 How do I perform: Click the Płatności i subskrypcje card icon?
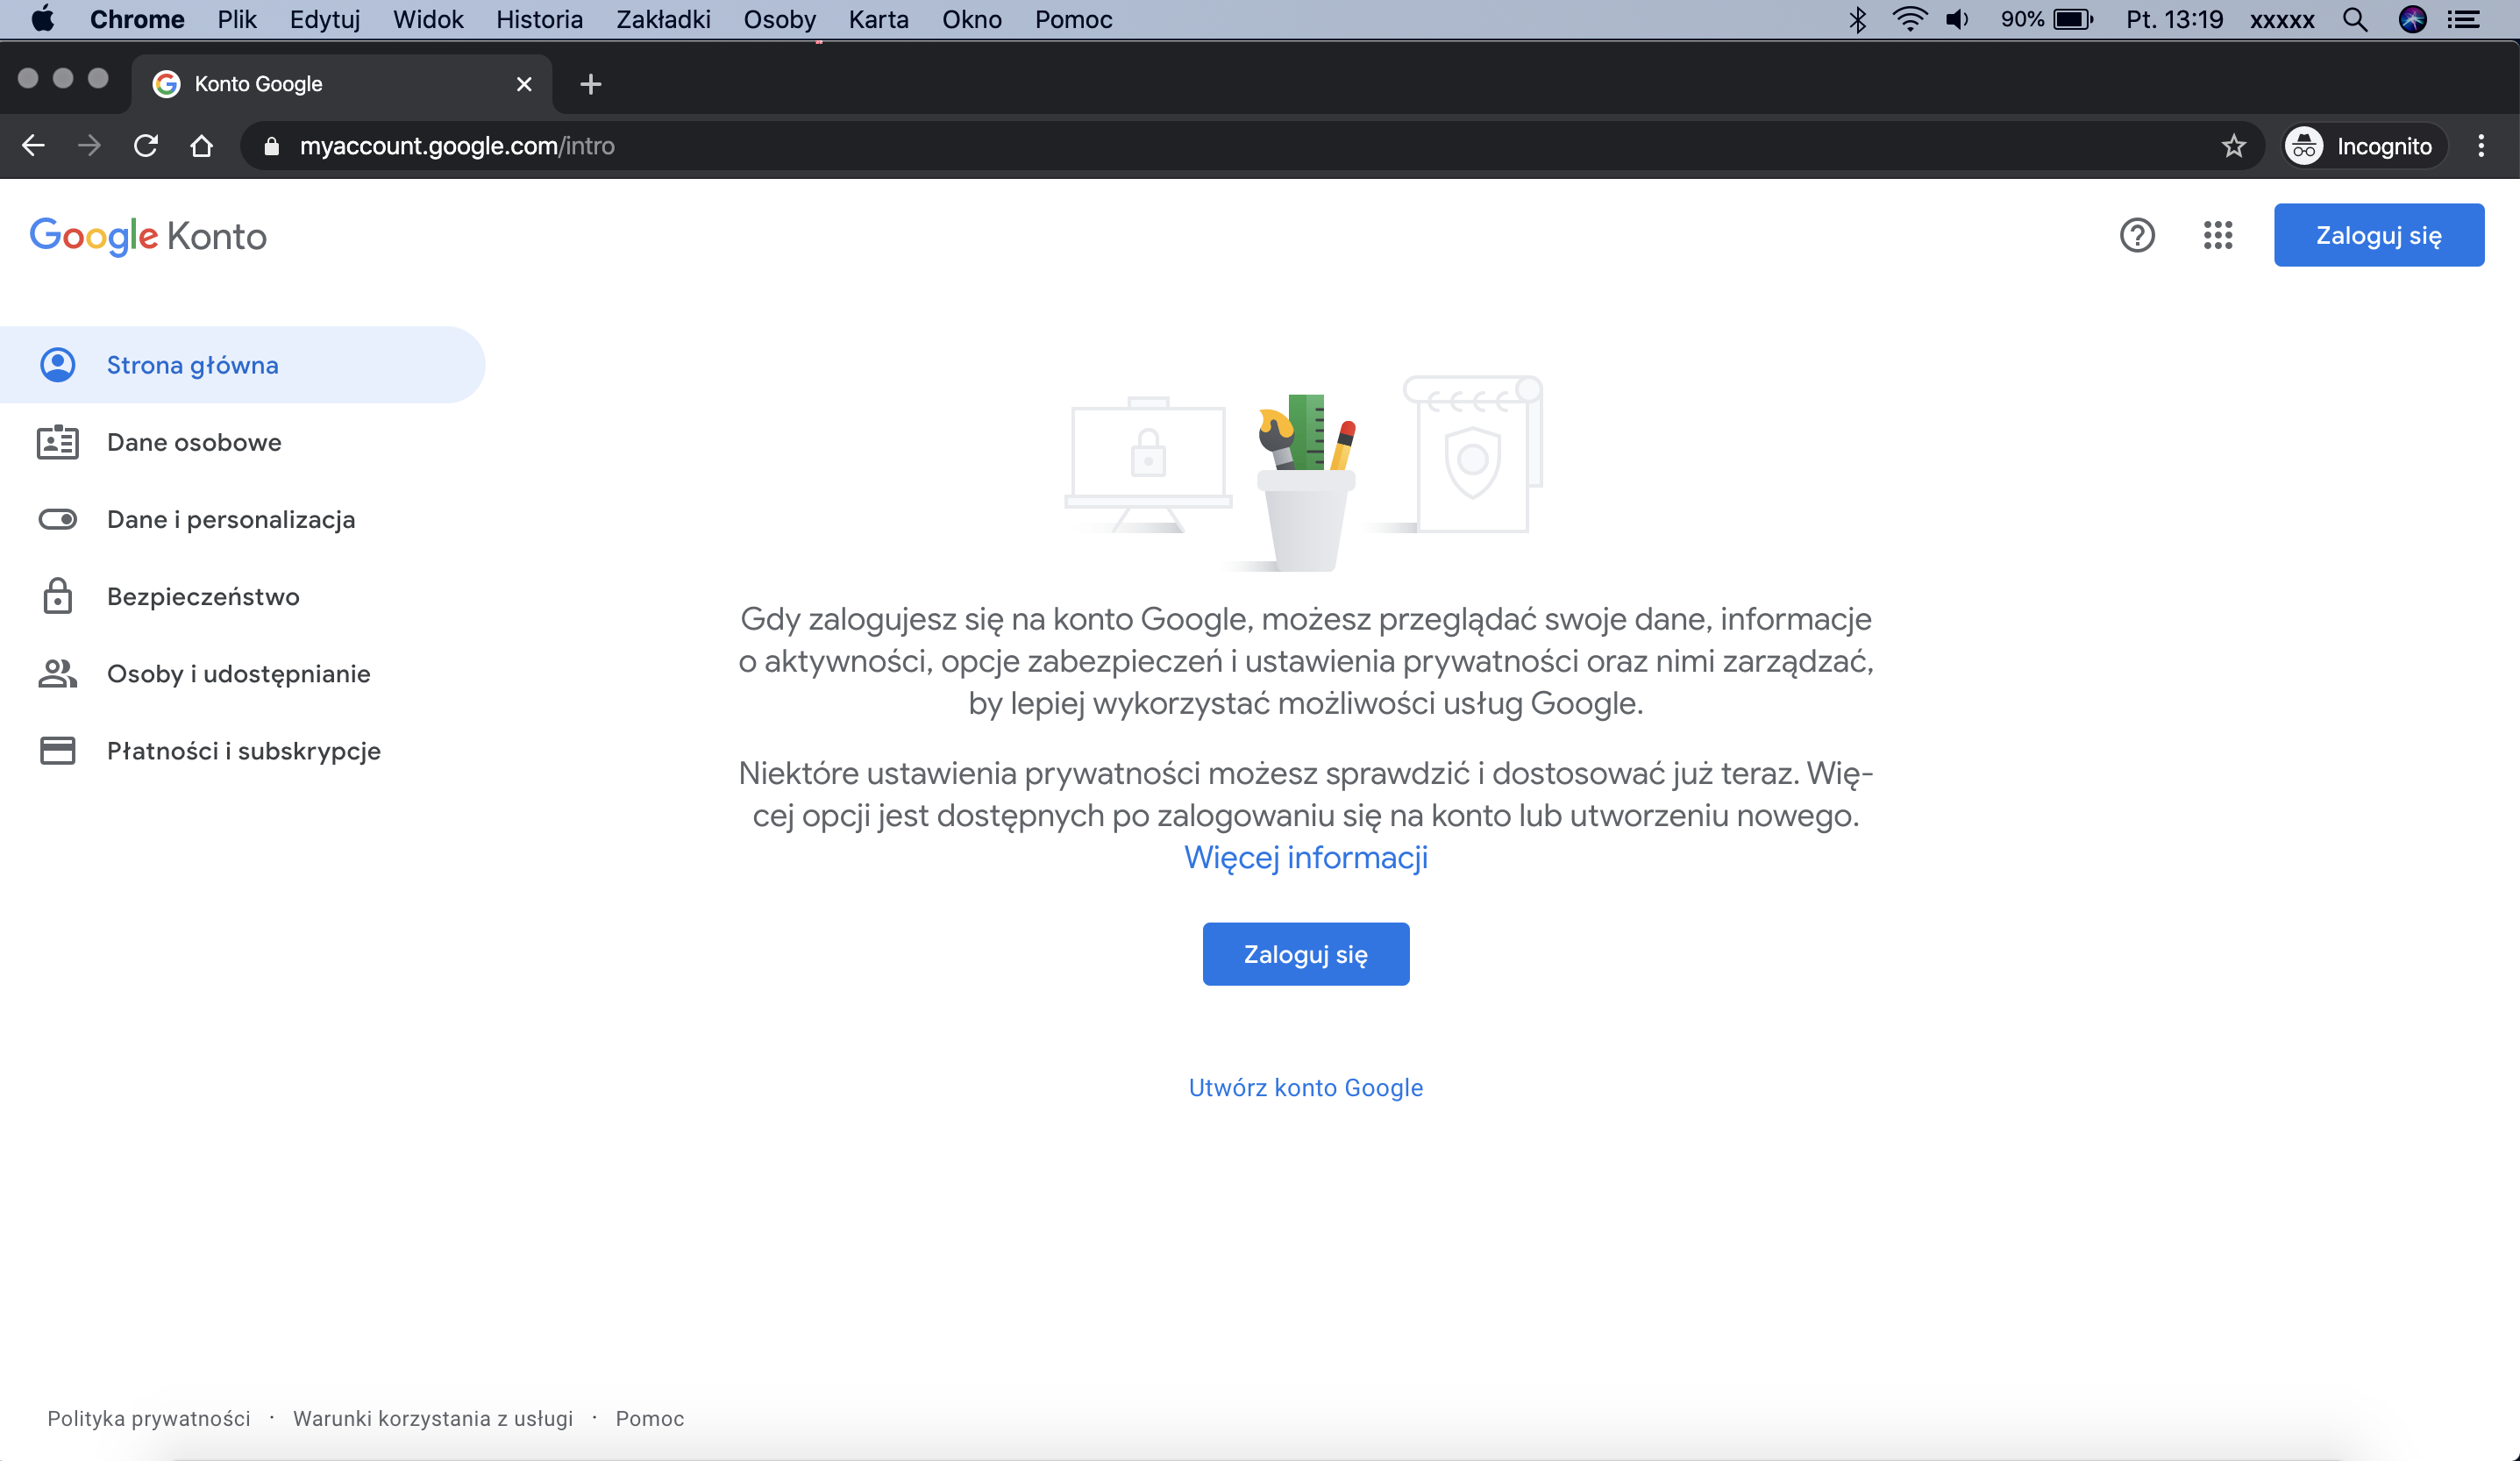(58, 750)
